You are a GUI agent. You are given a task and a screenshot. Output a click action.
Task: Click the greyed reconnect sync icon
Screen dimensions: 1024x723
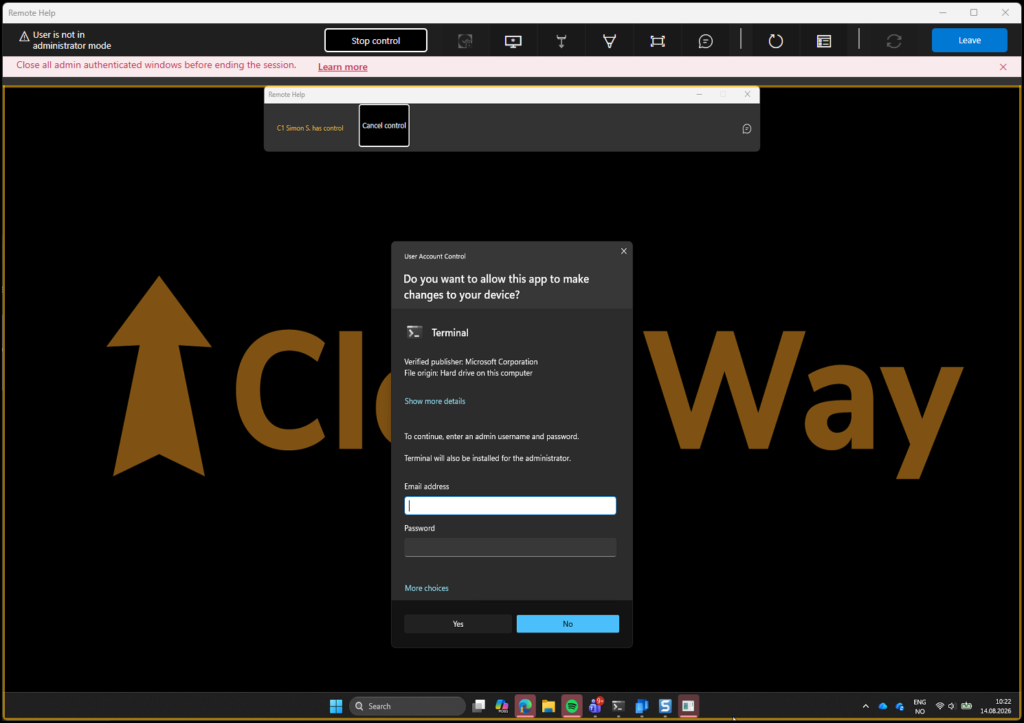click(x=893, y=41)
